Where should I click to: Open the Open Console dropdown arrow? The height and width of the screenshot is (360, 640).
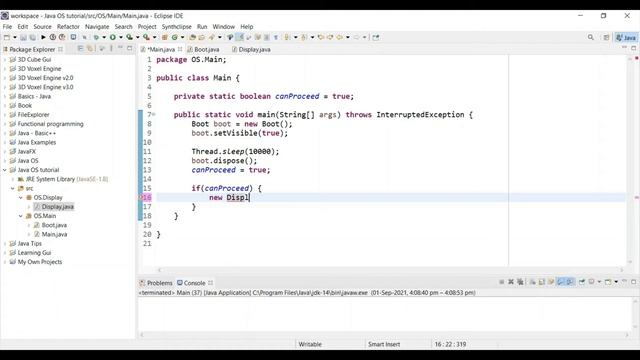(x=616, y=282)
